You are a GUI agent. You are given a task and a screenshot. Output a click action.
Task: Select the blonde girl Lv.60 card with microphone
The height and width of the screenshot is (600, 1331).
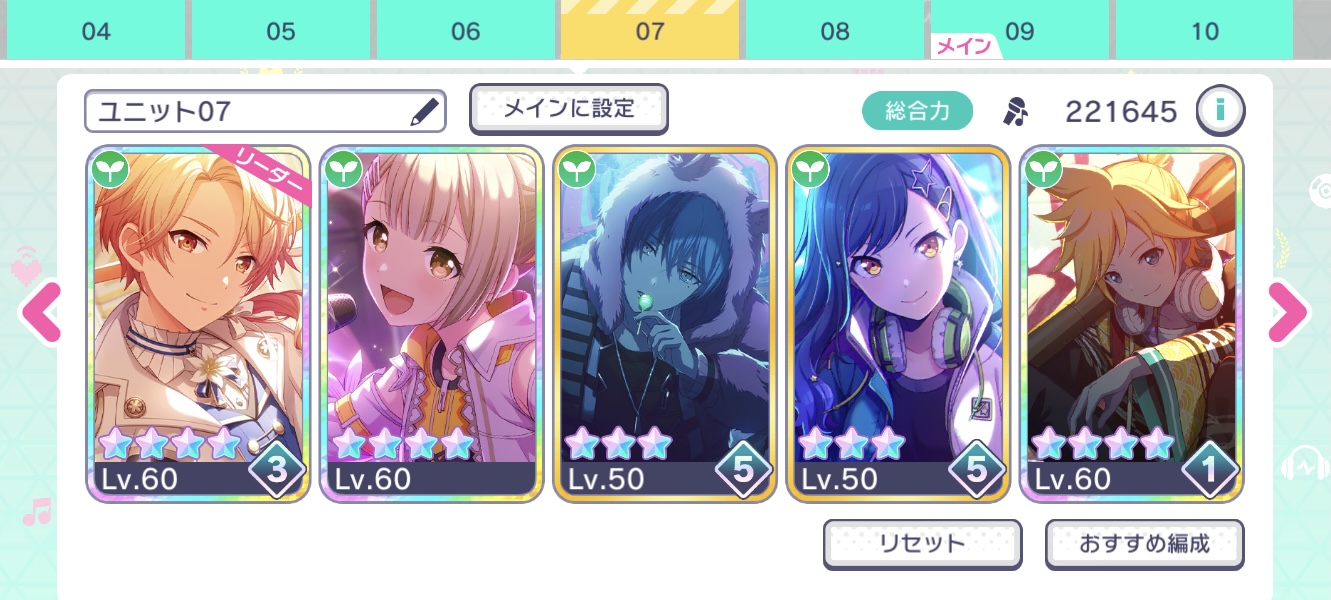point(431,324)
